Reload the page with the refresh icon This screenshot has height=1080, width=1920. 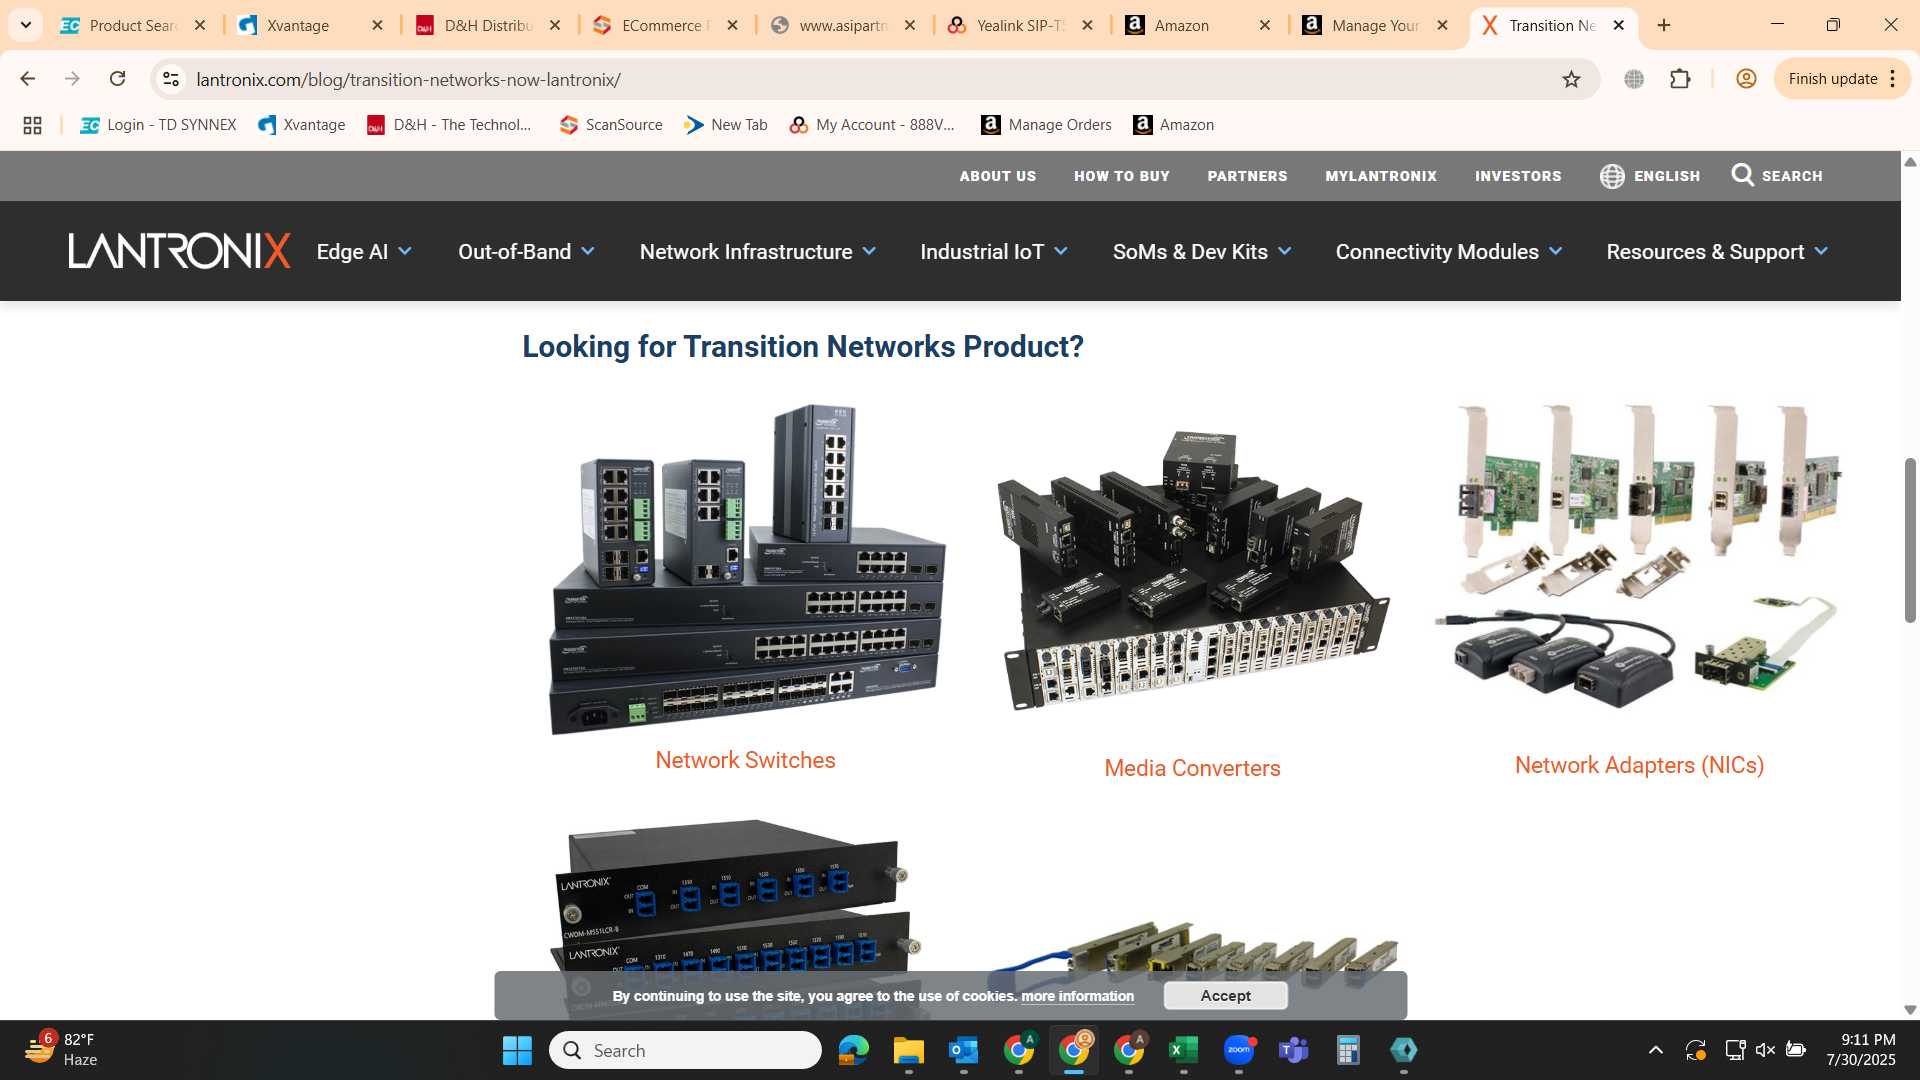click(118, 79)
